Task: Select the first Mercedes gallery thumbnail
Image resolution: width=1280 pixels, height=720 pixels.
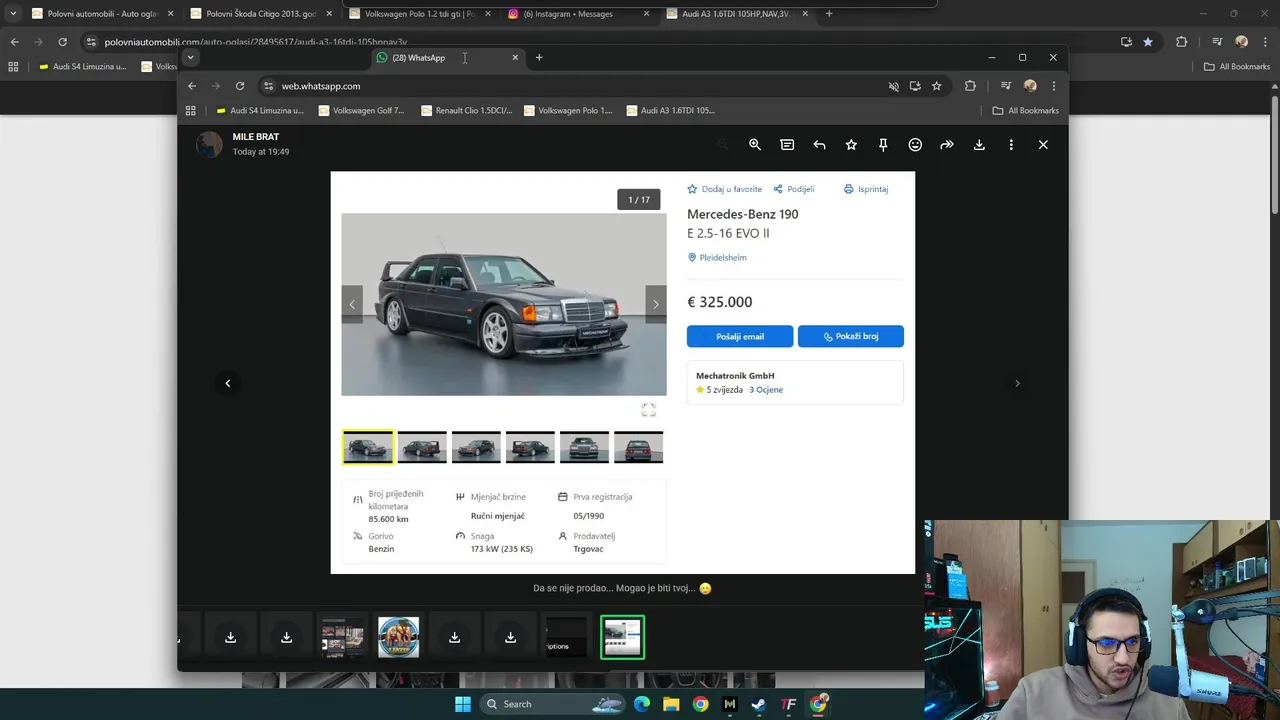Action: pos(368,447)
